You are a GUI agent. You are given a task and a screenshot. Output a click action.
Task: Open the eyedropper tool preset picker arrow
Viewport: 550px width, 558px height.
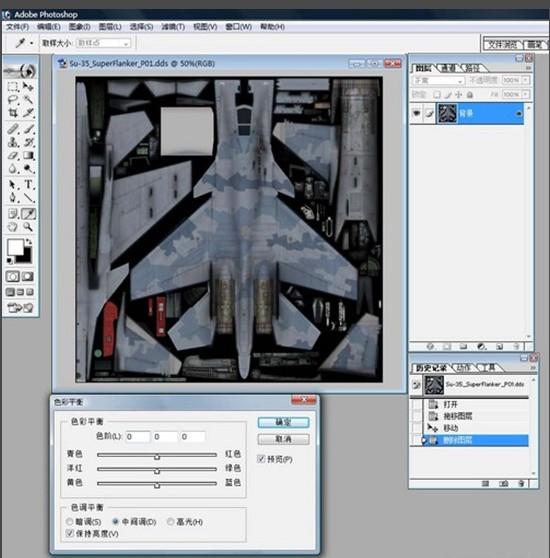[x=31, y=43]
